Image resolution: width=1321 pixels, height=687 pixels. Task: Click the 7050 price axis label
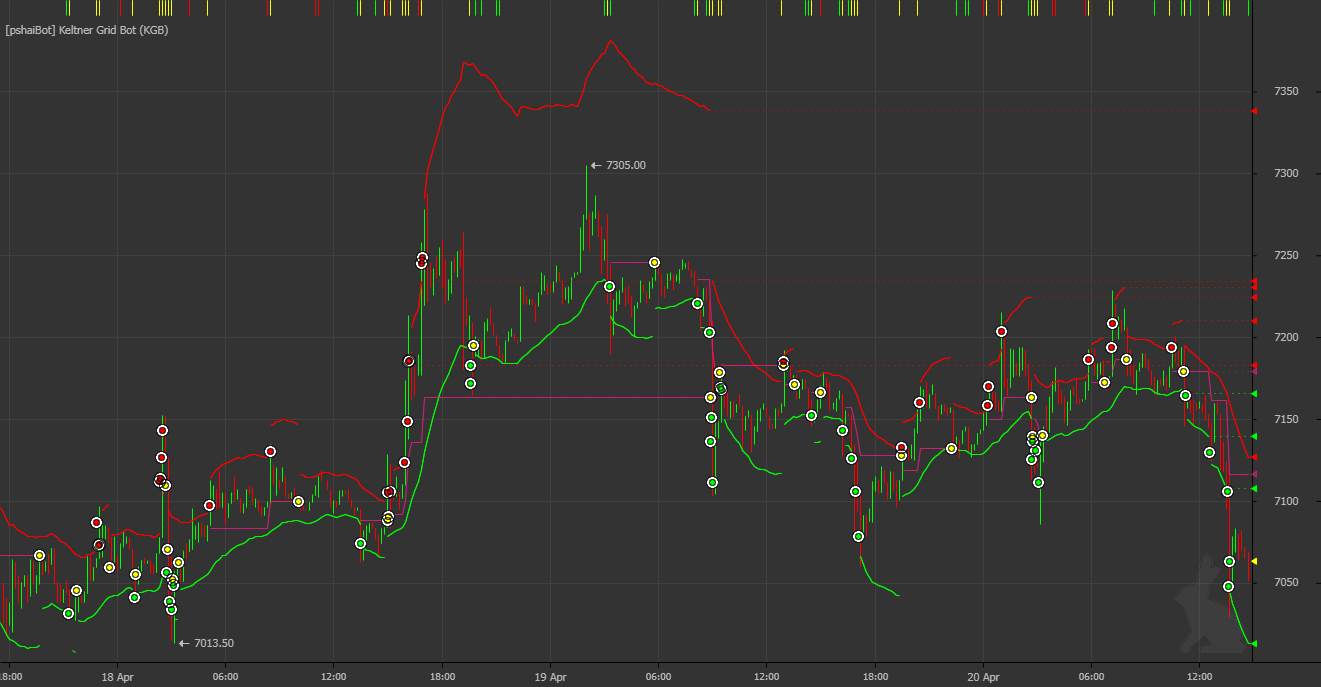click(x=1286, y=583)
